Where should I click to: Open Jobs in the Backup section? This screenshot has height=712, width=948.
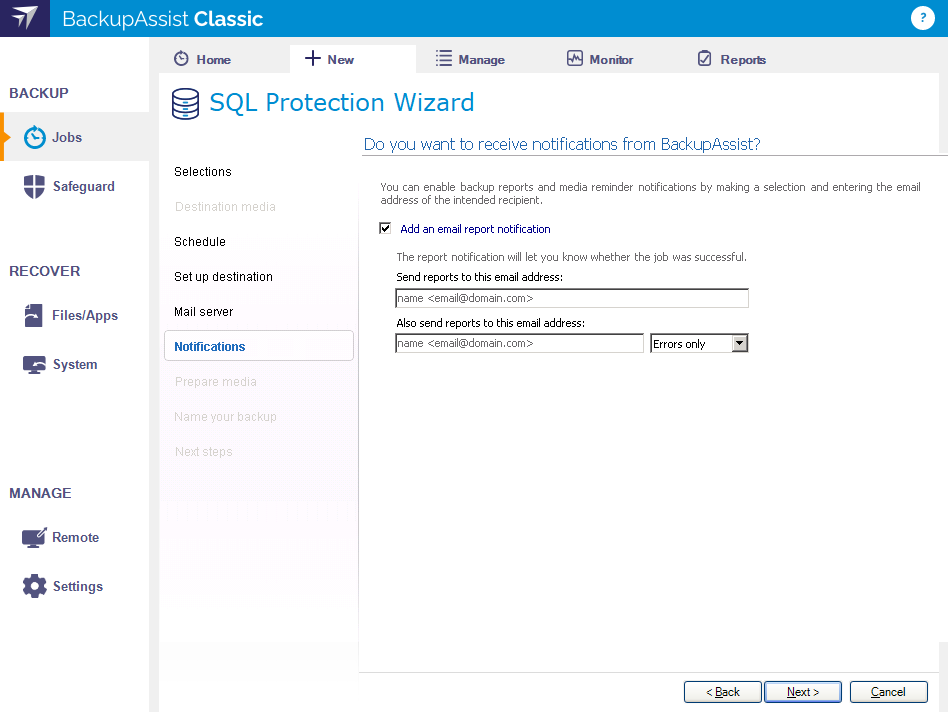tap(76, 137)
